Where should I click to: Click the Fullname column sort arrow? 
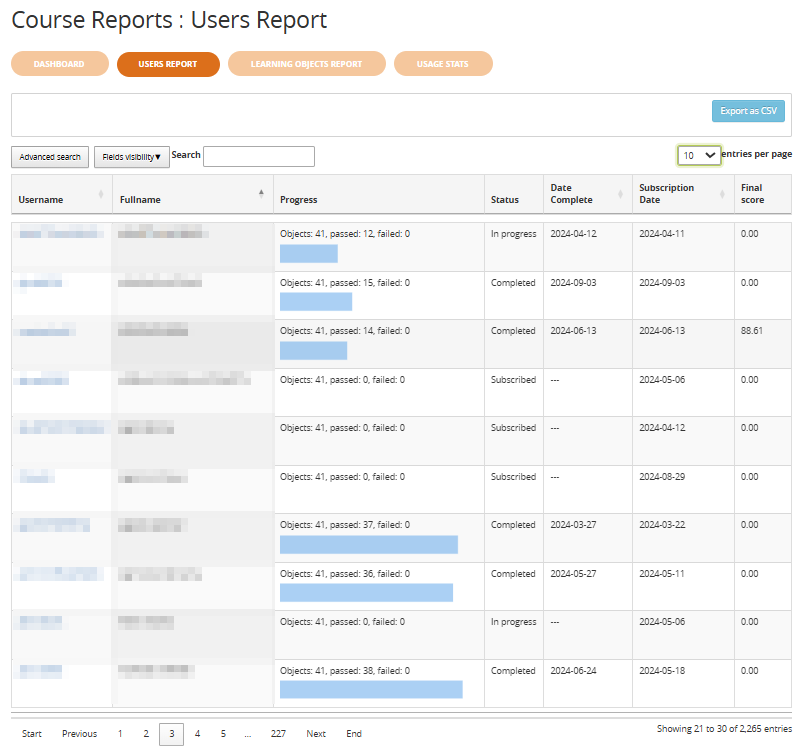coord(262,193)
